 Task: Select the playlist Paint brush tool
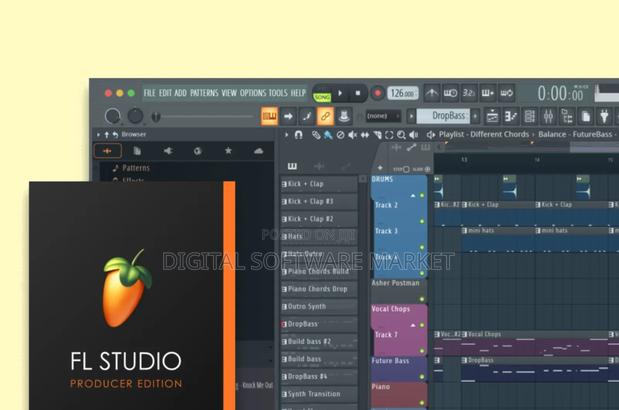(x=328, y=135)
